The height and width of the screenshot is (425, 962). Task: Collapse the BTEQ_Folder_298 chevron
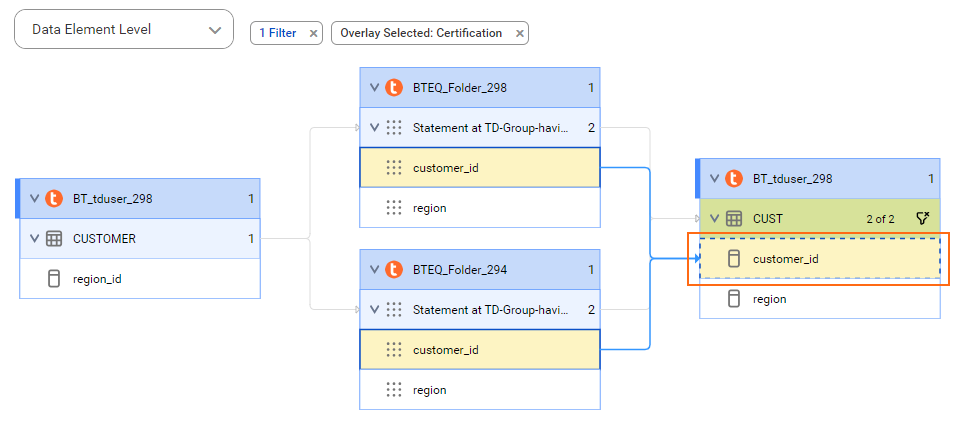[375, 88]
